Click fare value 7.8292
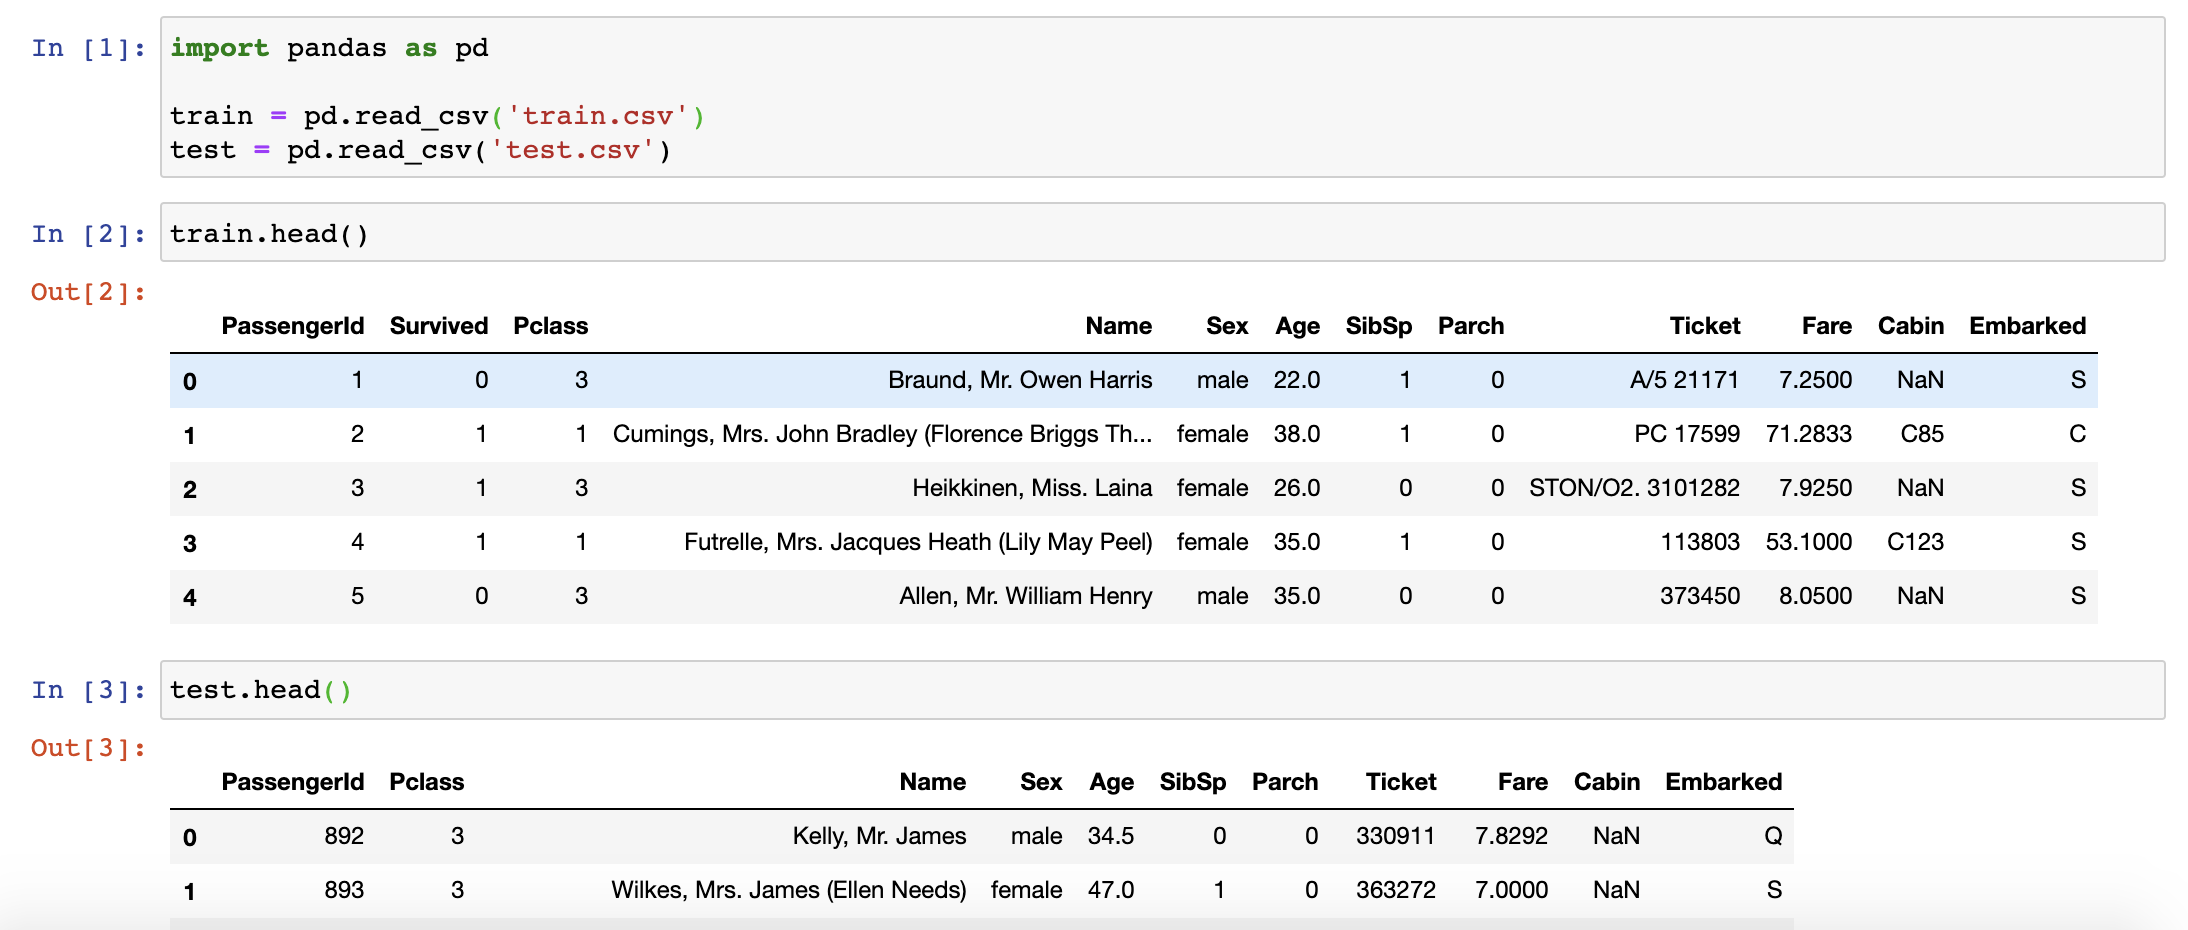This screenshot has width=2188, height=930. click(x=1511, y=836)
